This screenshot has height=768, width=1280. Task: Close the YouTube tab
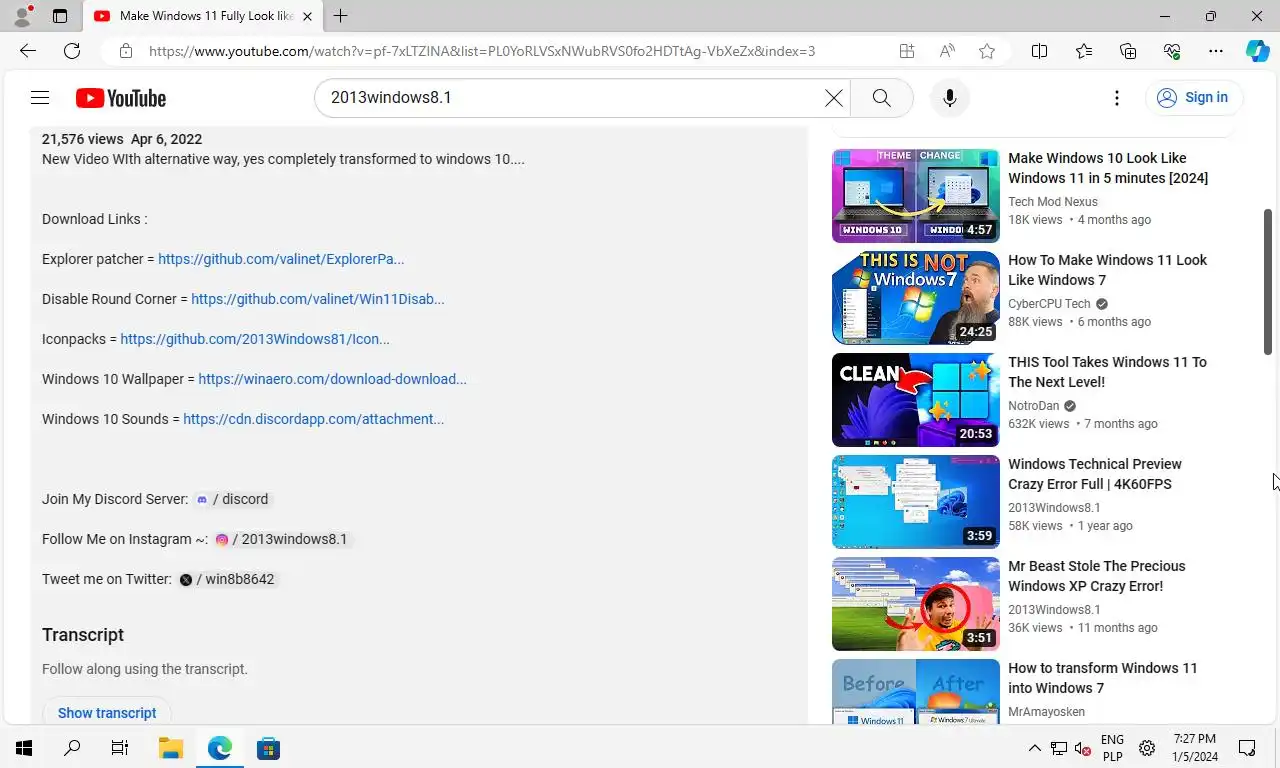pos(307,16)
